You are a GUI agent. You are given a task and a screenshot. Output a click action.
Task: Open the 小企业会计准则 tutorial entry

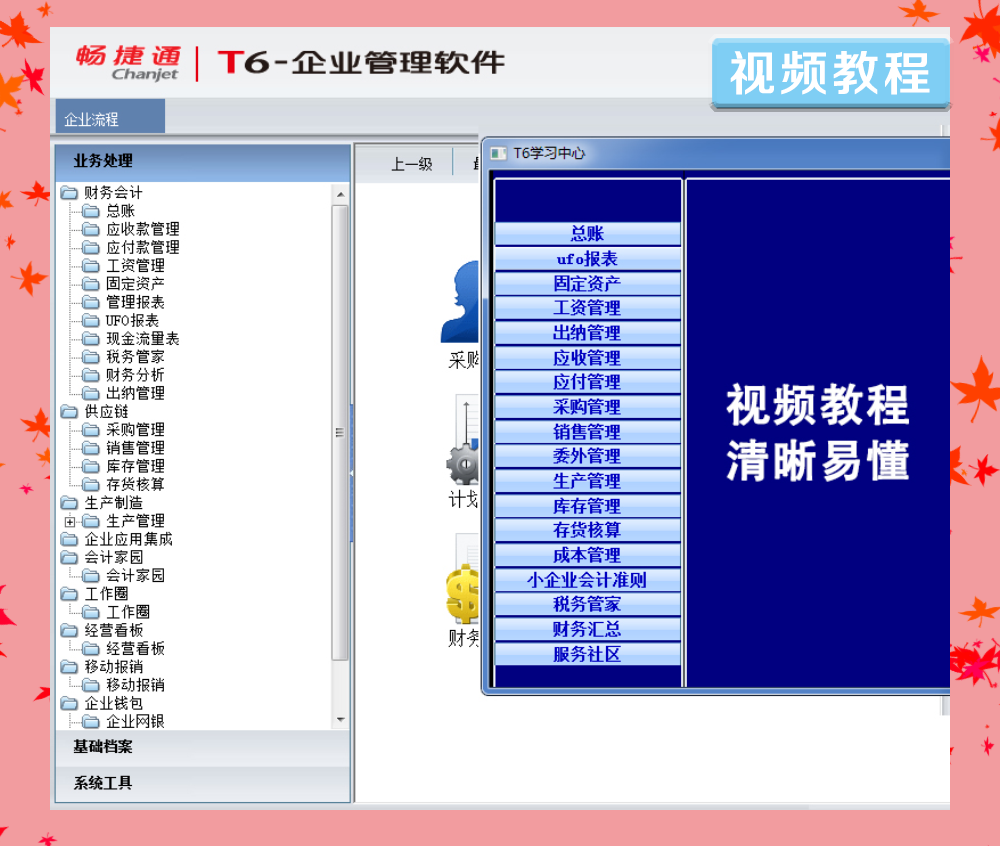click(x=587, y=580)
